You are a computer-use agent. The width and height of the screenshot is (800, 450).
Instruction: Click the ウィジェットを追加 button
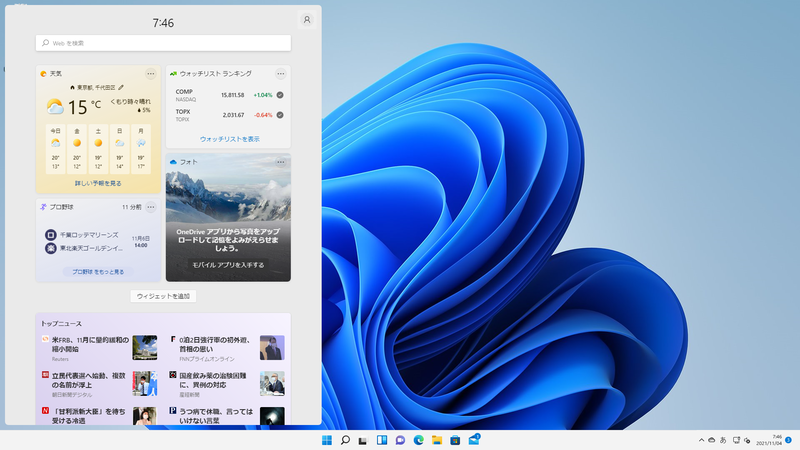click(x=163, y=296)
